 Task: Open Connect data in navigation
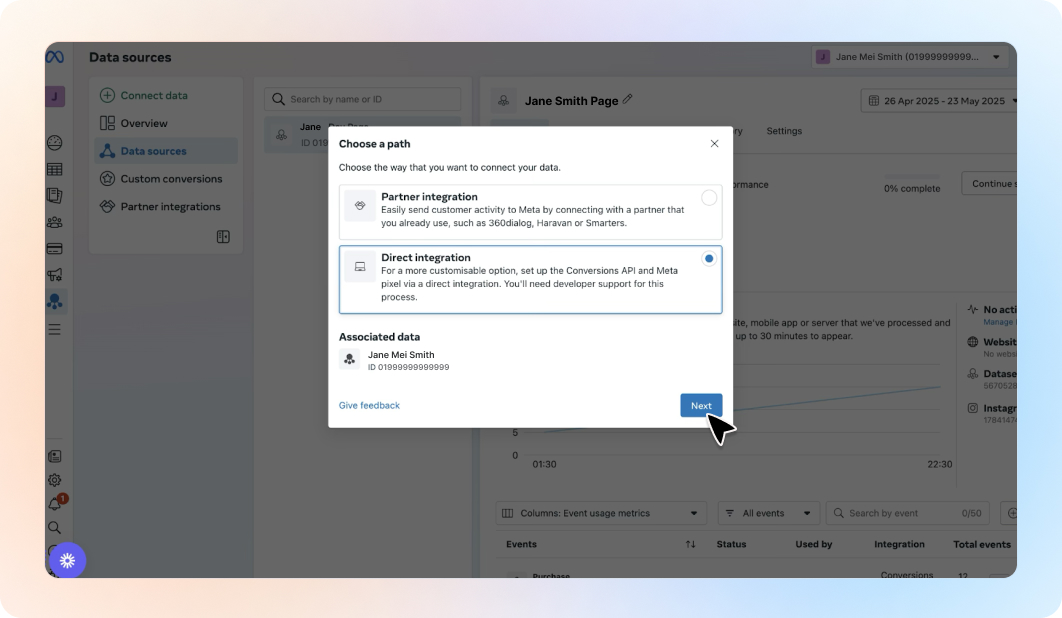tap(153, 96)
